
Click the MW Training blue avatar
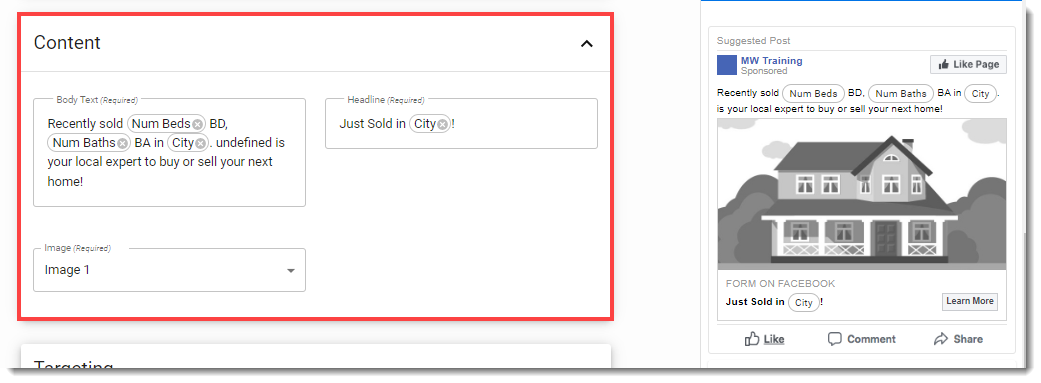click(727, 65)
